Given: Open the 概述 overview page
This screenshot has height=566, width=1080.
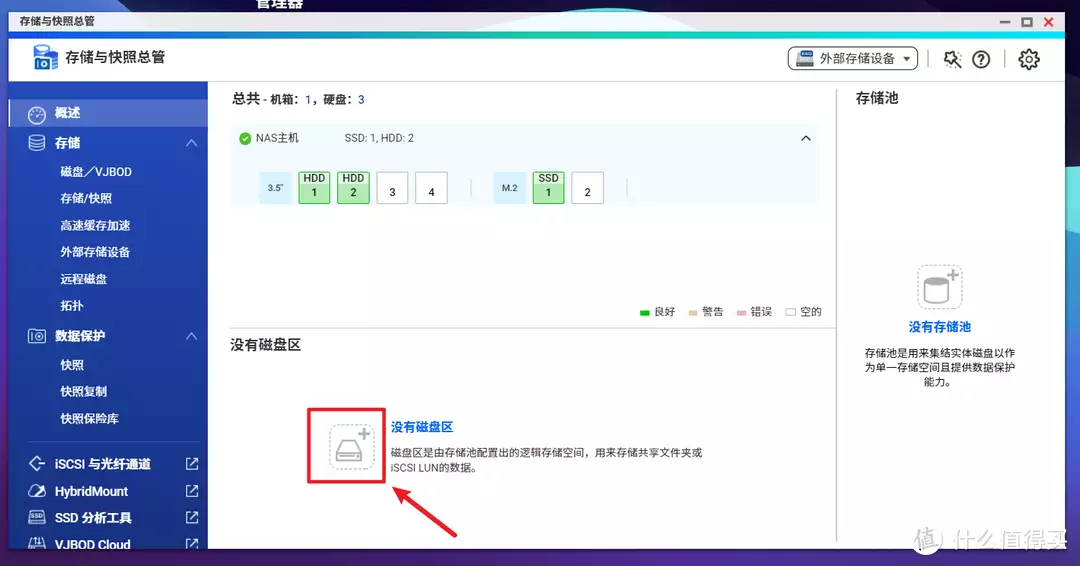Looking at the screenshot, I should pos(108,113).
